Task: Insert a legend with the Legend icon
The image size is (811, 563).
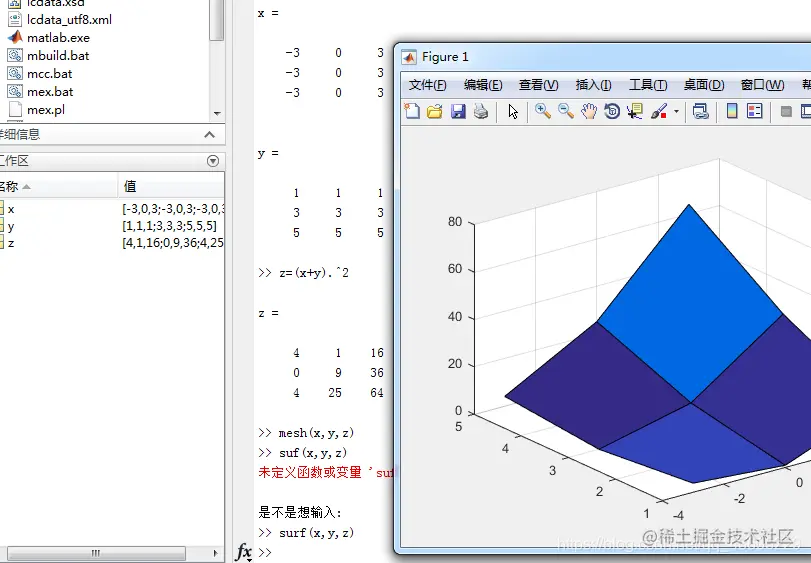Action: tap(755, 111)
